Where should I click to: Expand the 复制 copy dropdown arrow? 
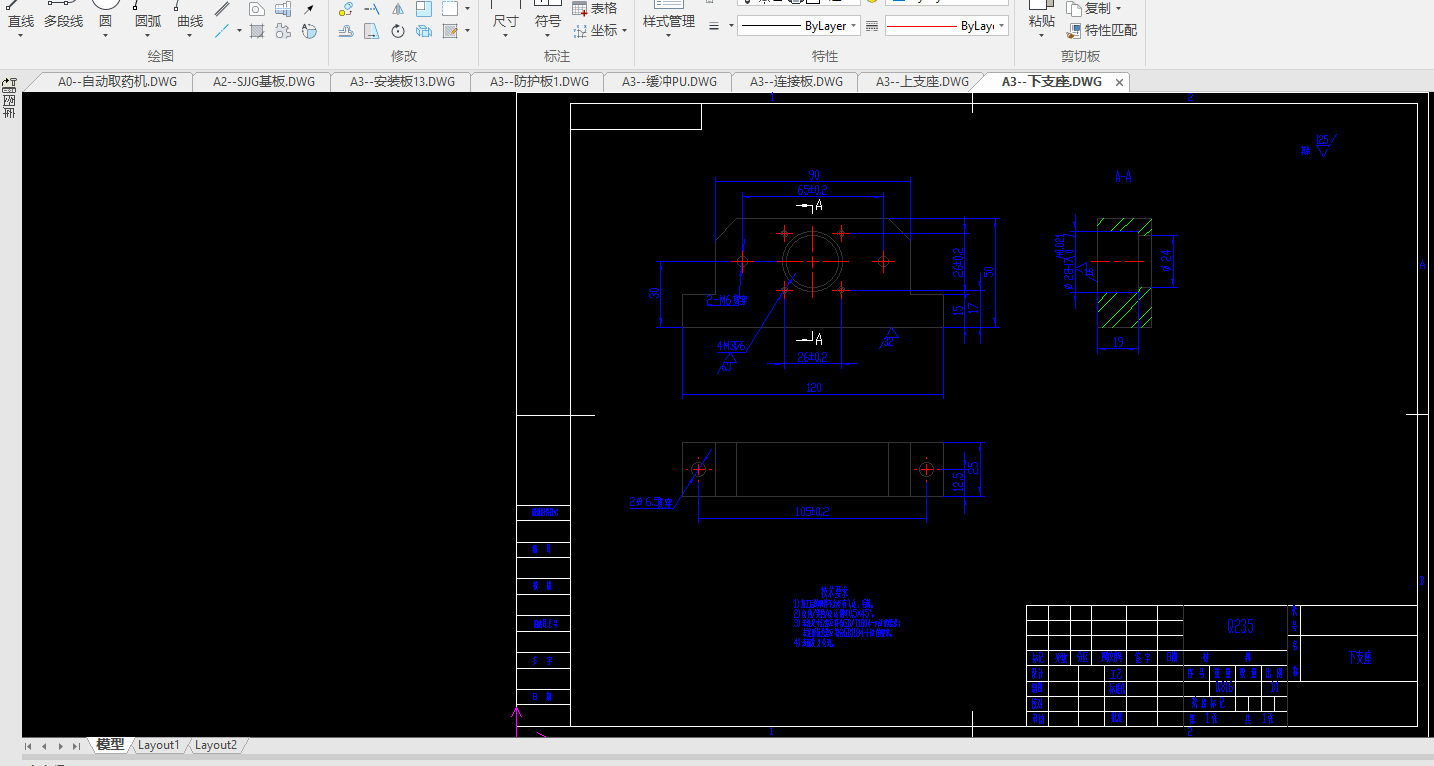pyautogui.click(x=1118, y=9)
